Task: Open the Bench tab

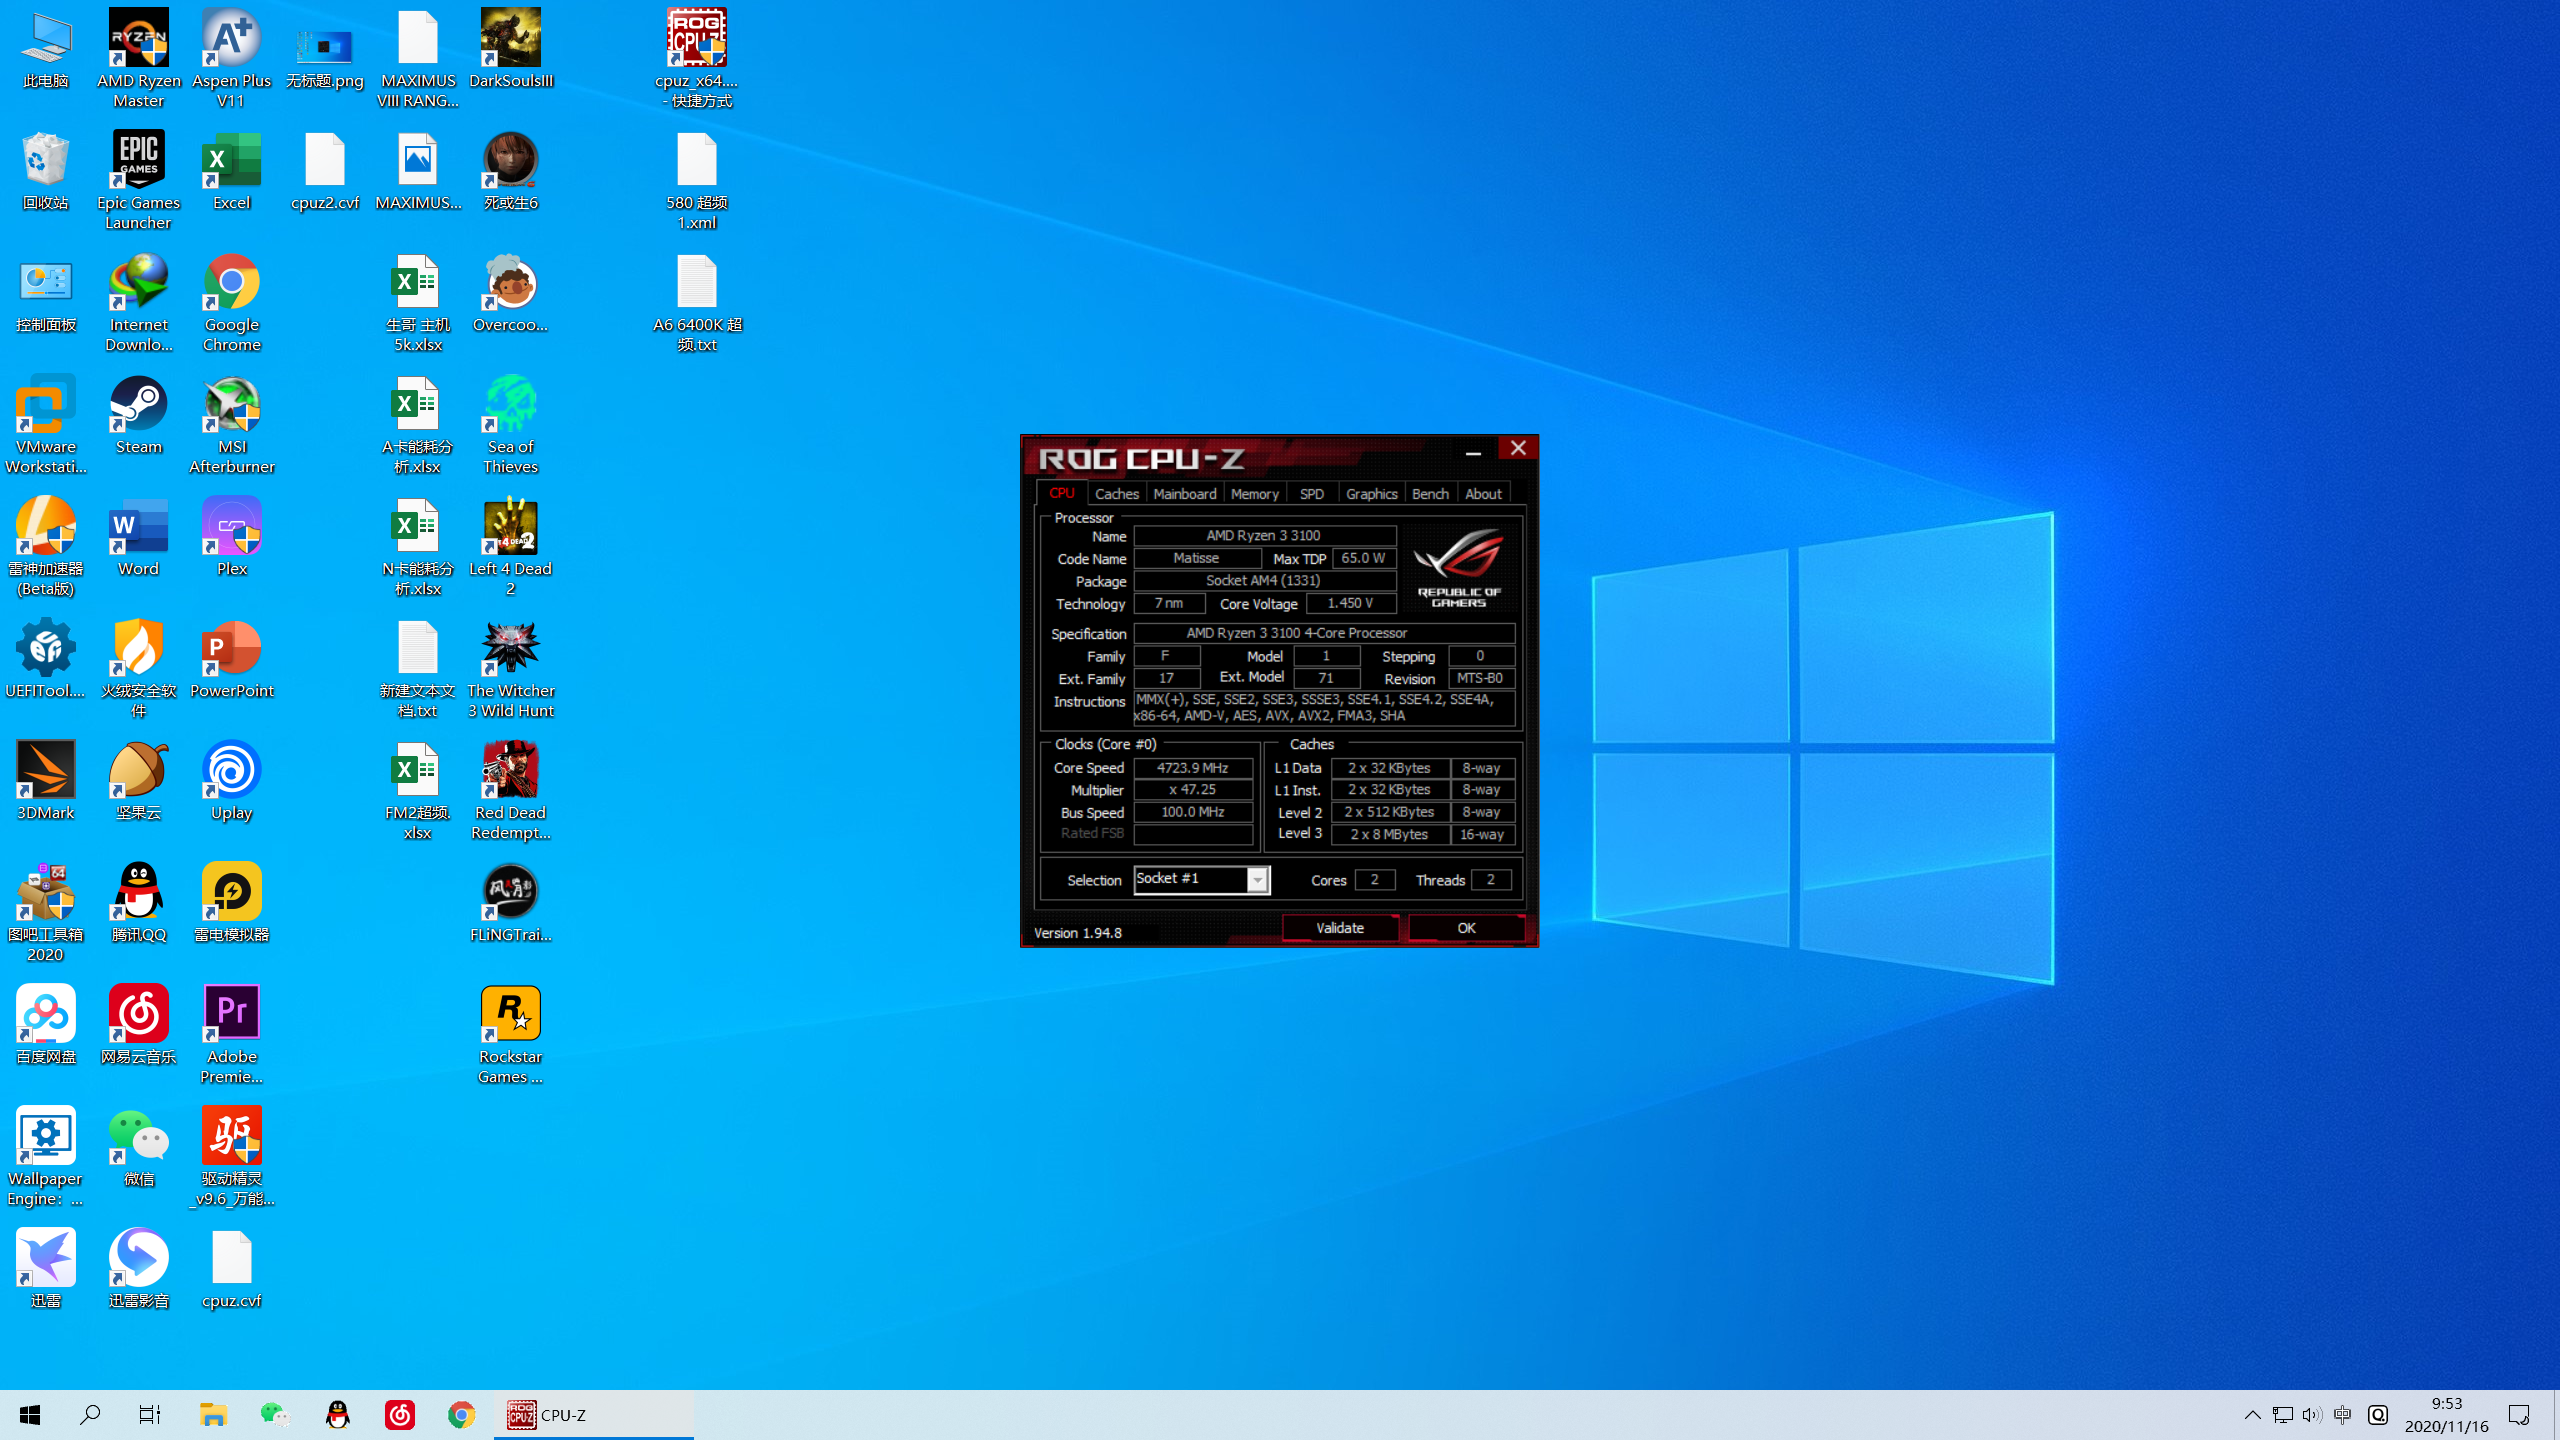Action: click(1430, 494)
